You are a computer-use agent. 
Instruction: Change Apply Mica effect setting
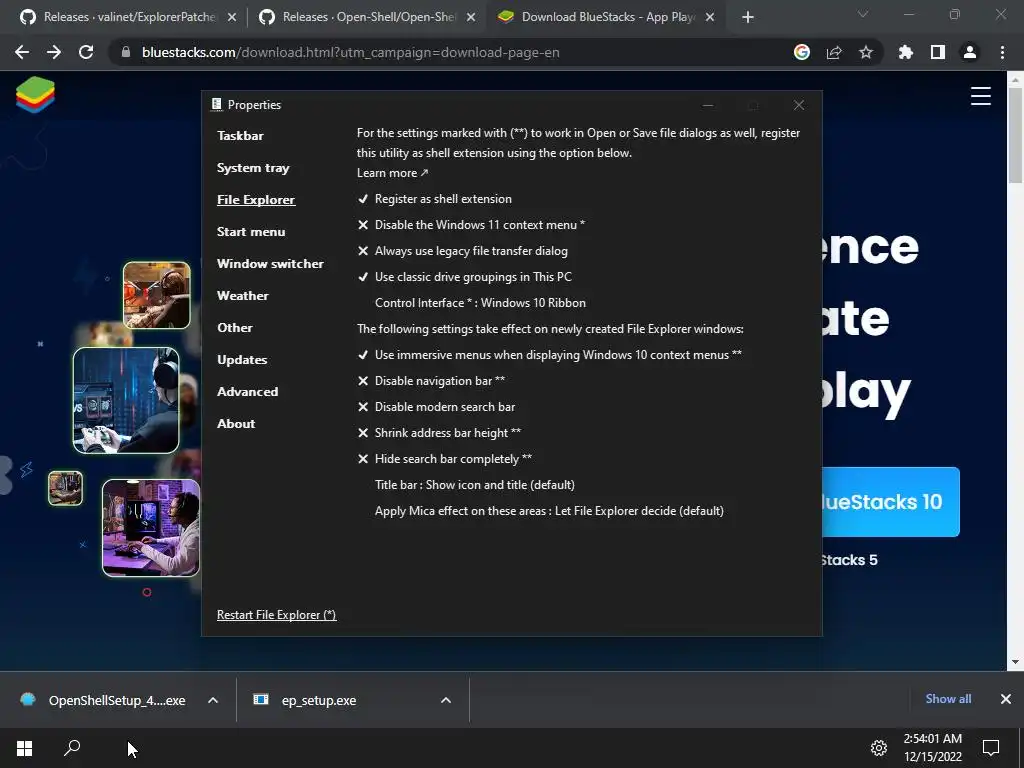[549, 511]
